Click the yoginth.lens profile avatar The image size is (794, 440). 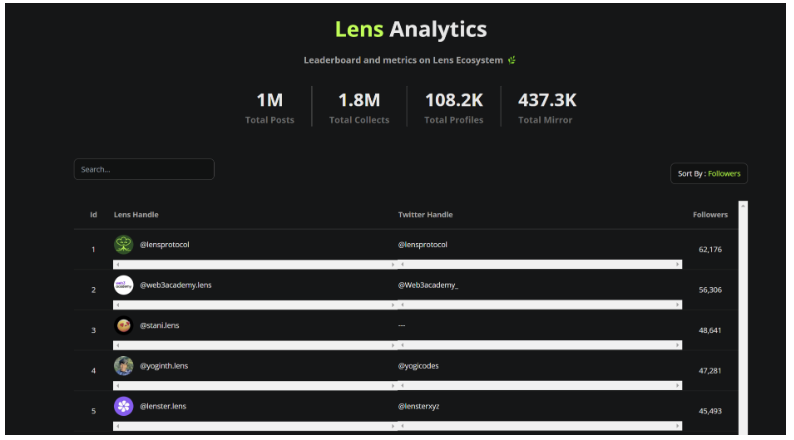124,366
